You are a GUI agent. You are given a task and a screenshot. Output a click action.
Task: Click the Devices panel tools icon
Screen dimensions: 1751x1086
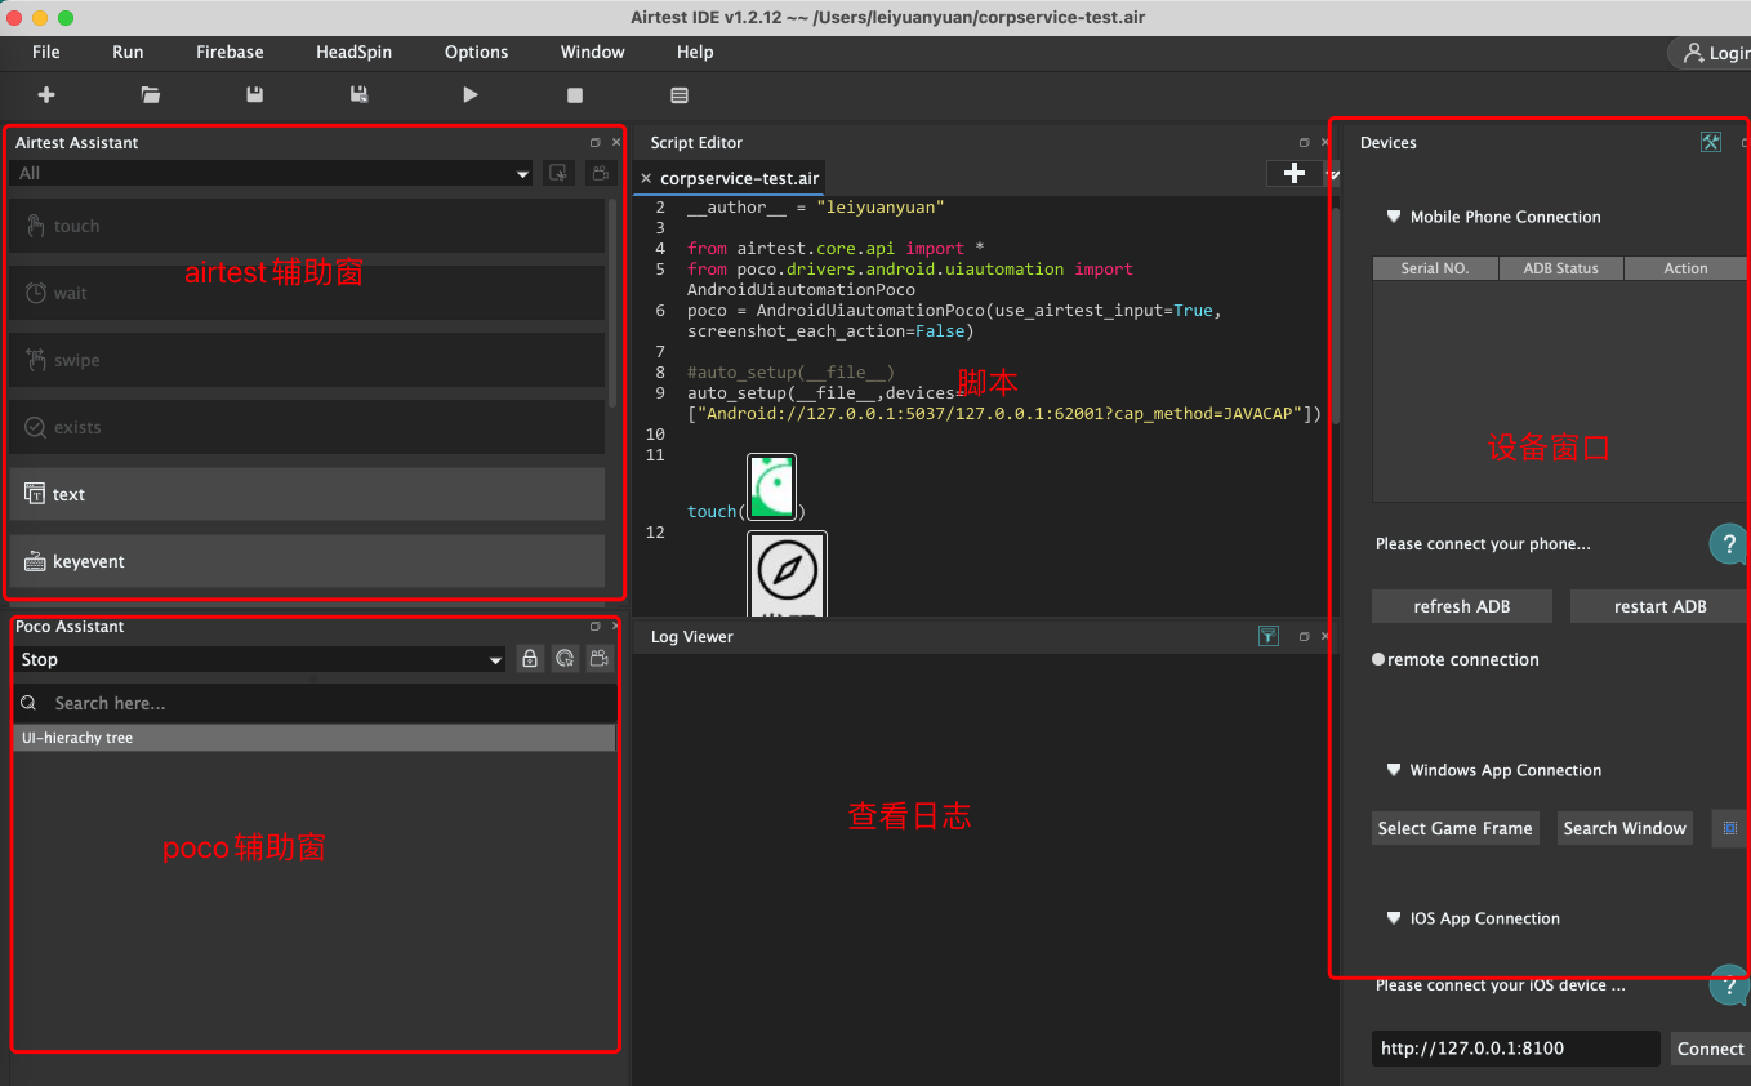(x=1711, y=142)
